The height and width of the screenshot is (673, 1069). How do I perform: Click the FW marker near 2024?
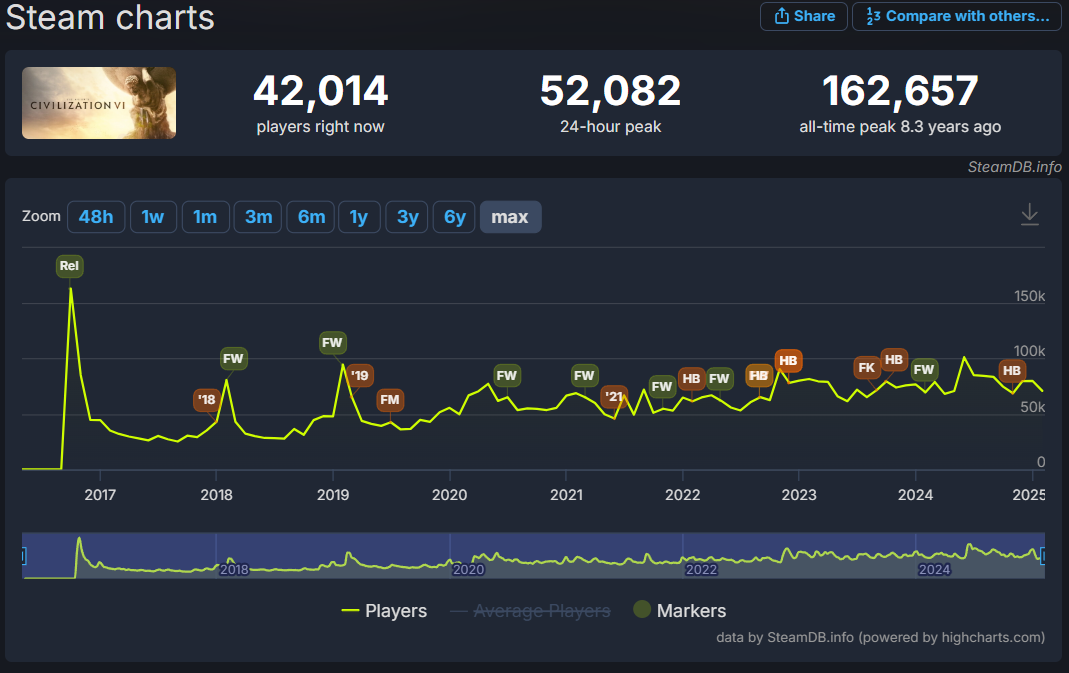(x=924, y=370)
